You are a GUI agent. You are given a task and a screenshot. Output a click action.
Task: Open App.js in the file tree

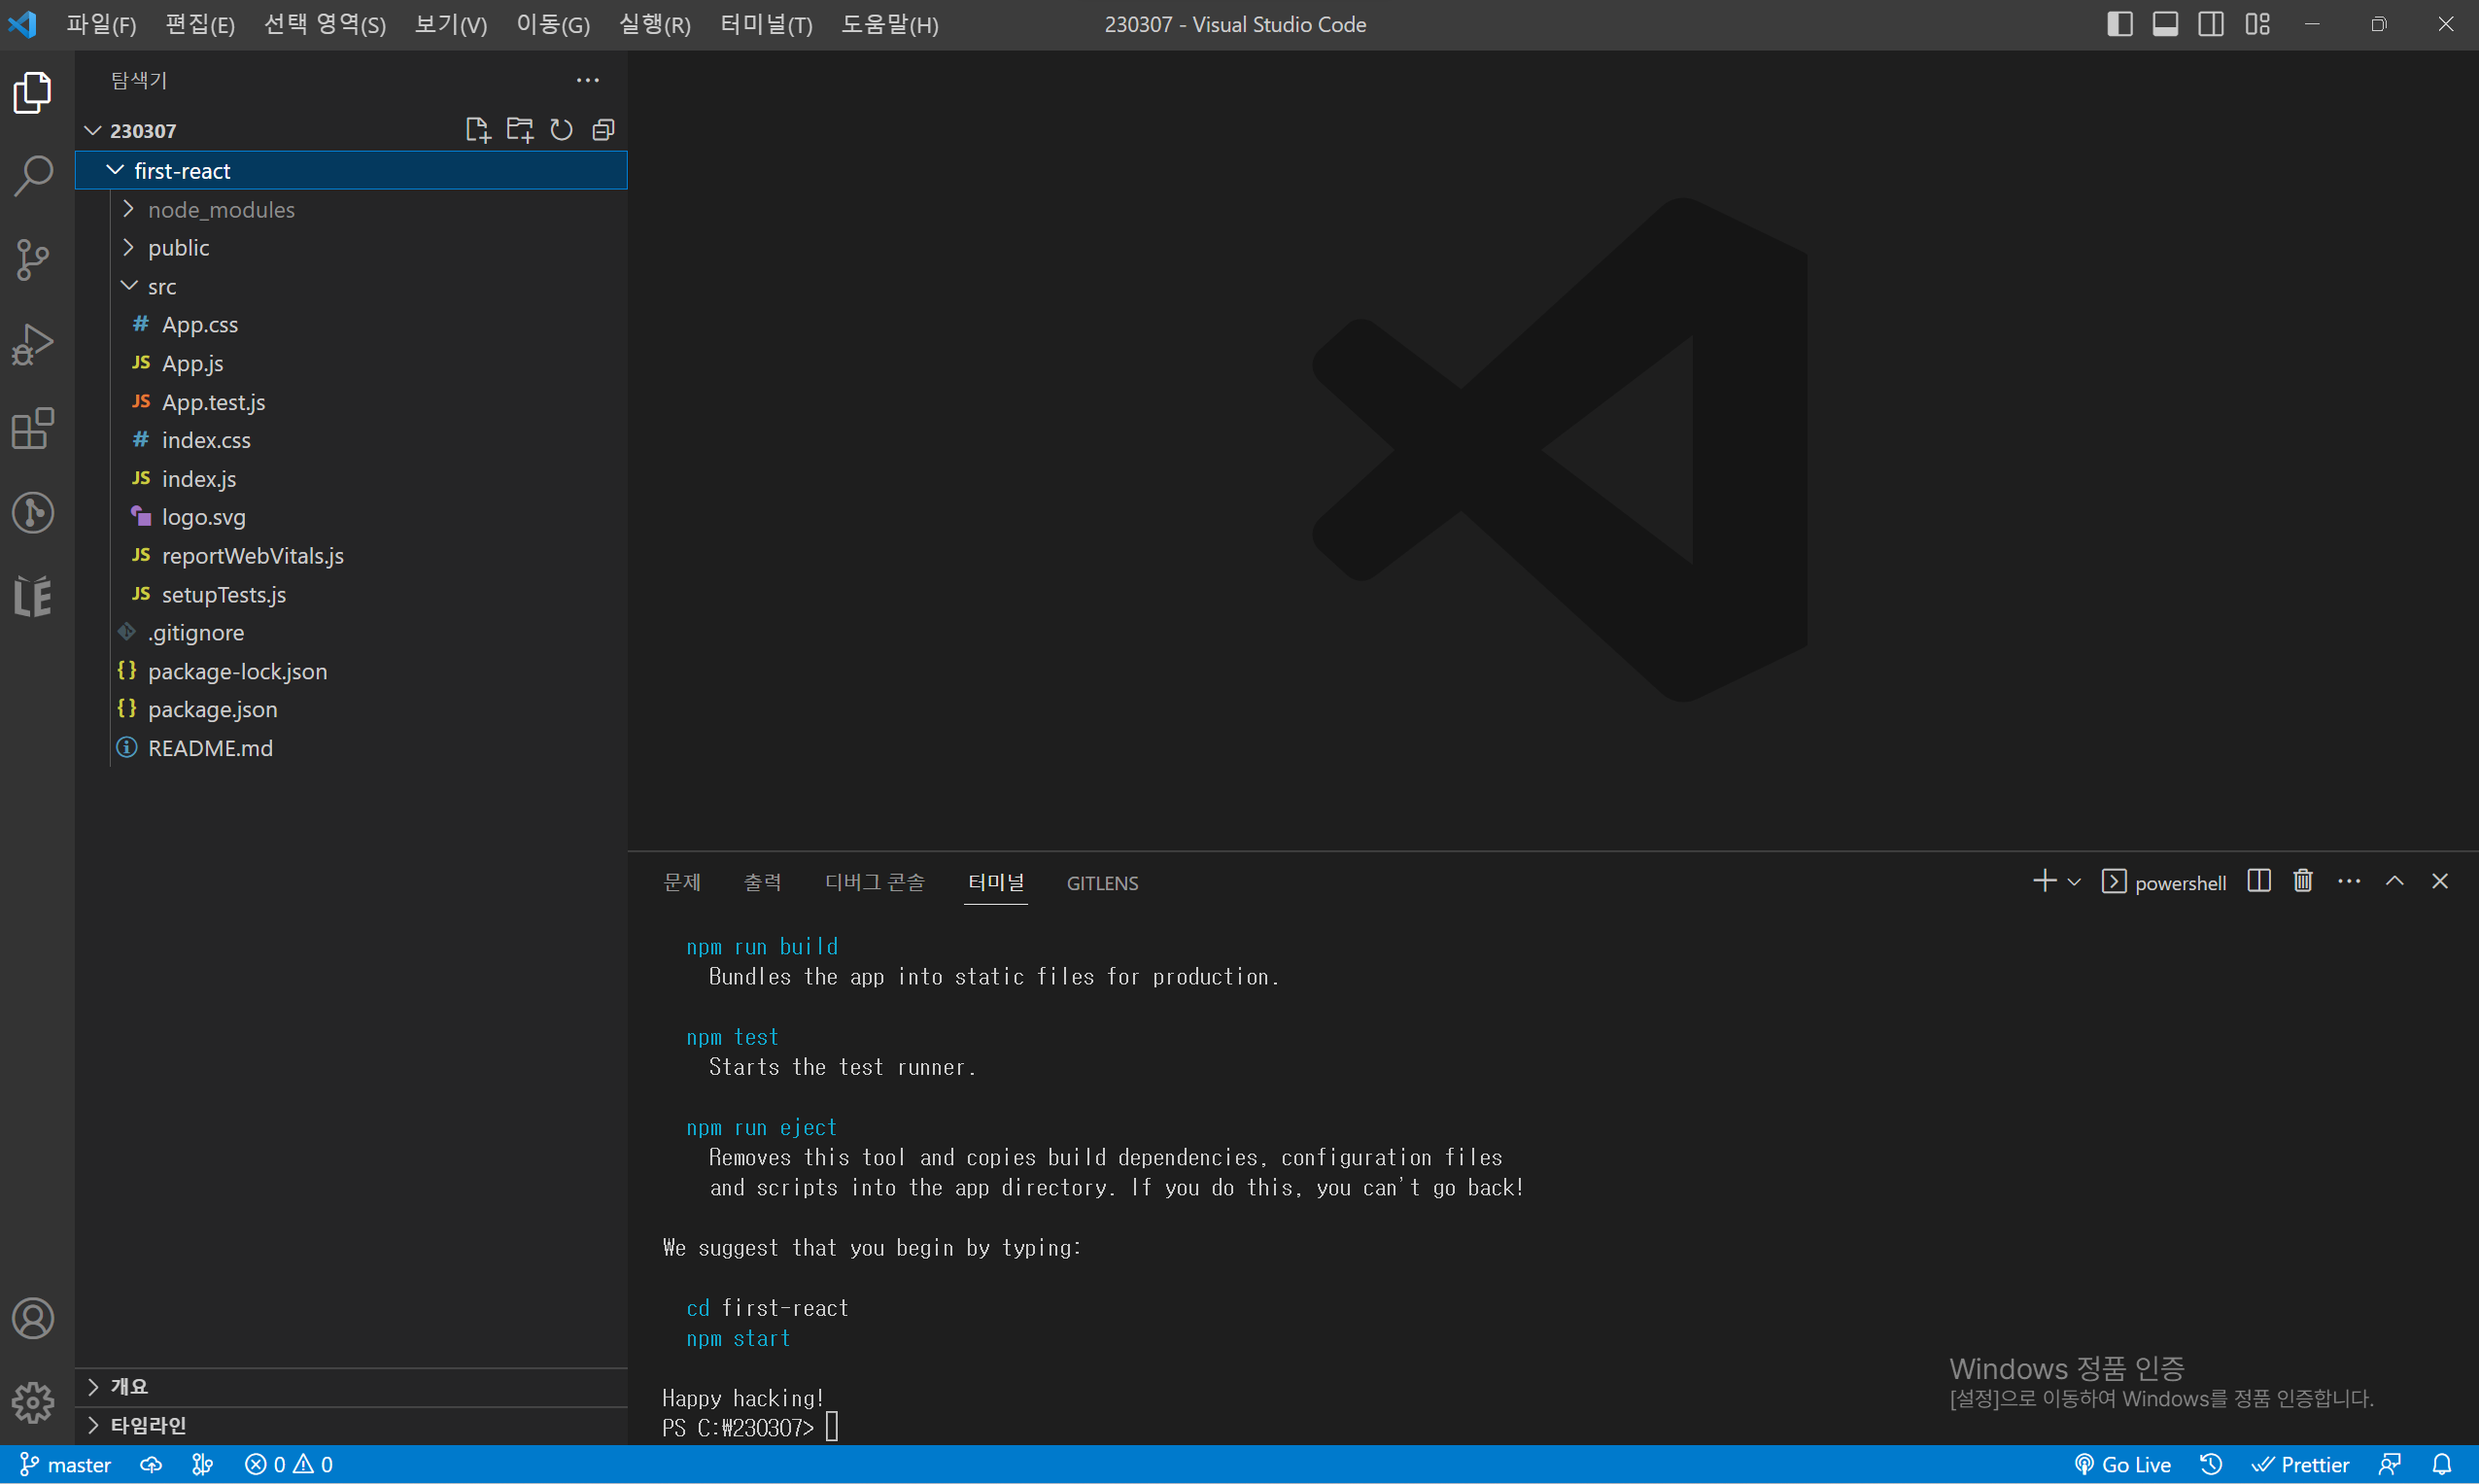pyautogui.click(x=192, y=364)
